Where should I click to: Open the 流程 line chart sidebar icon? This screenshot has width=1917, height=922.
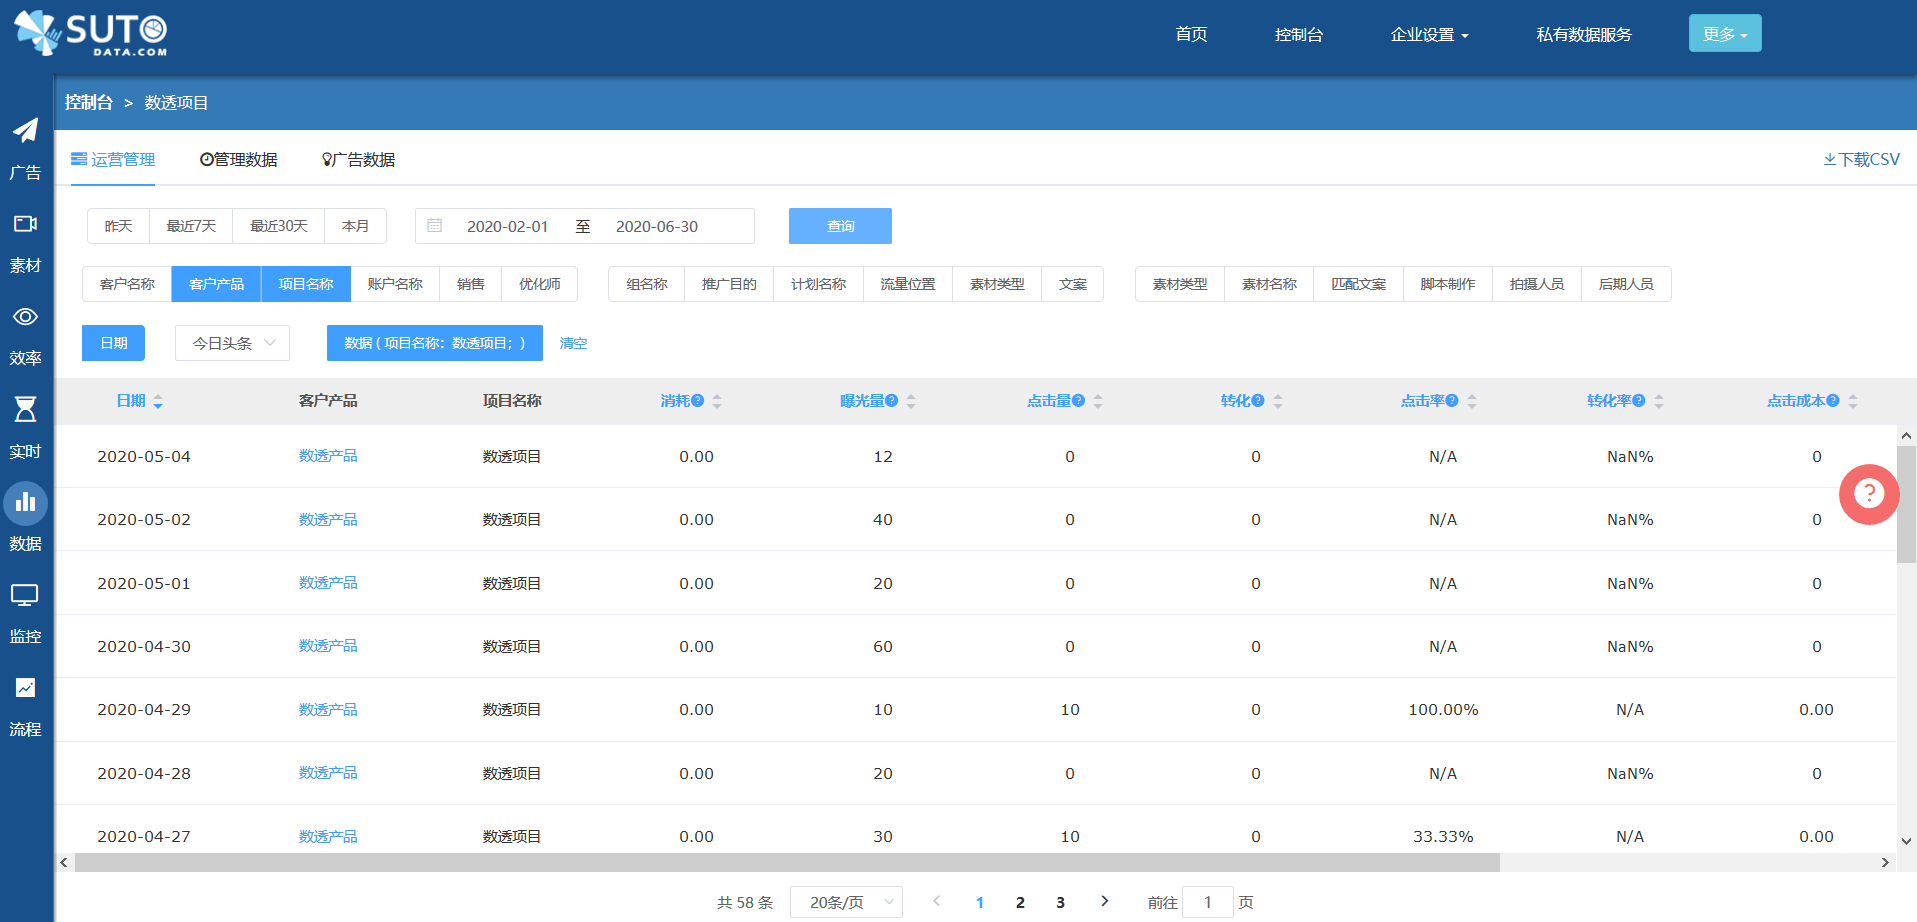[25, 688]
